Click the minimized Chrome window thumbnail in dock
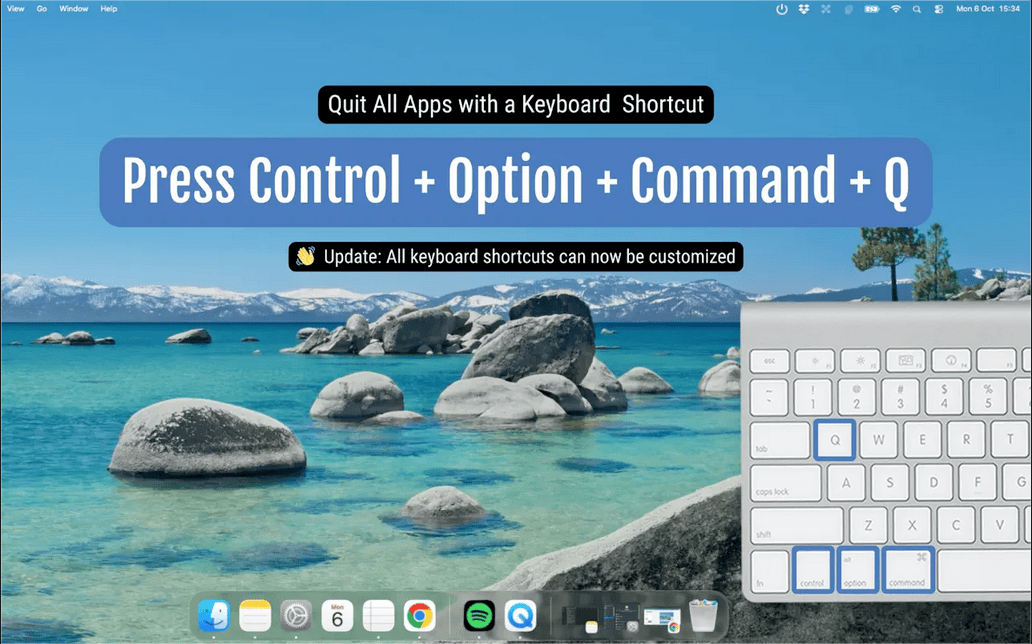Viewport: 1032px width, 644px height. 661,618
